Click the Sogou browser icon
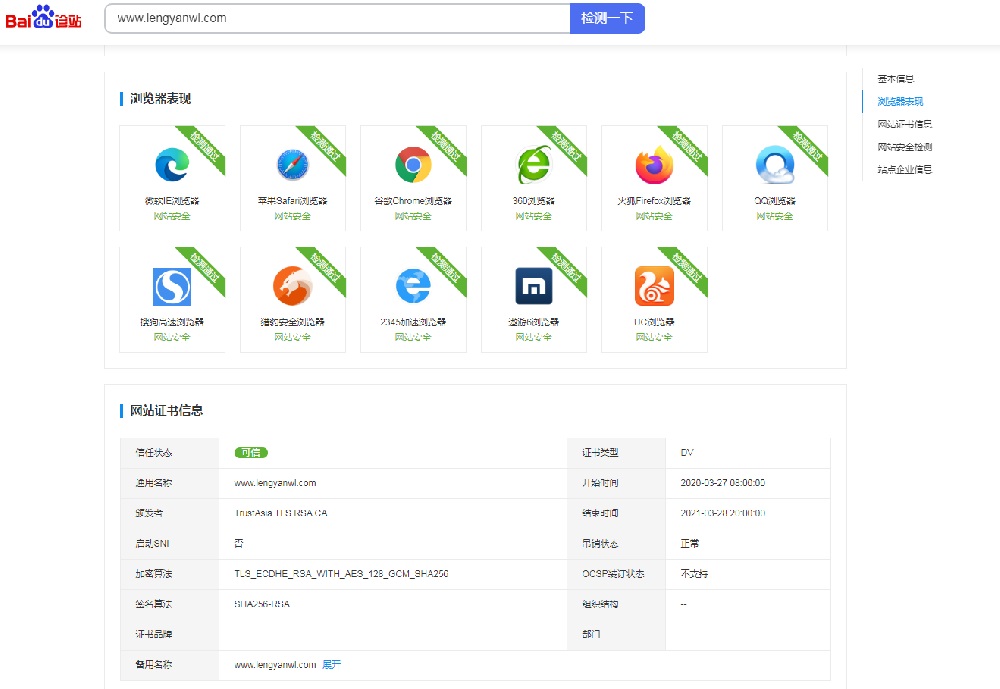 click(172, 286)
